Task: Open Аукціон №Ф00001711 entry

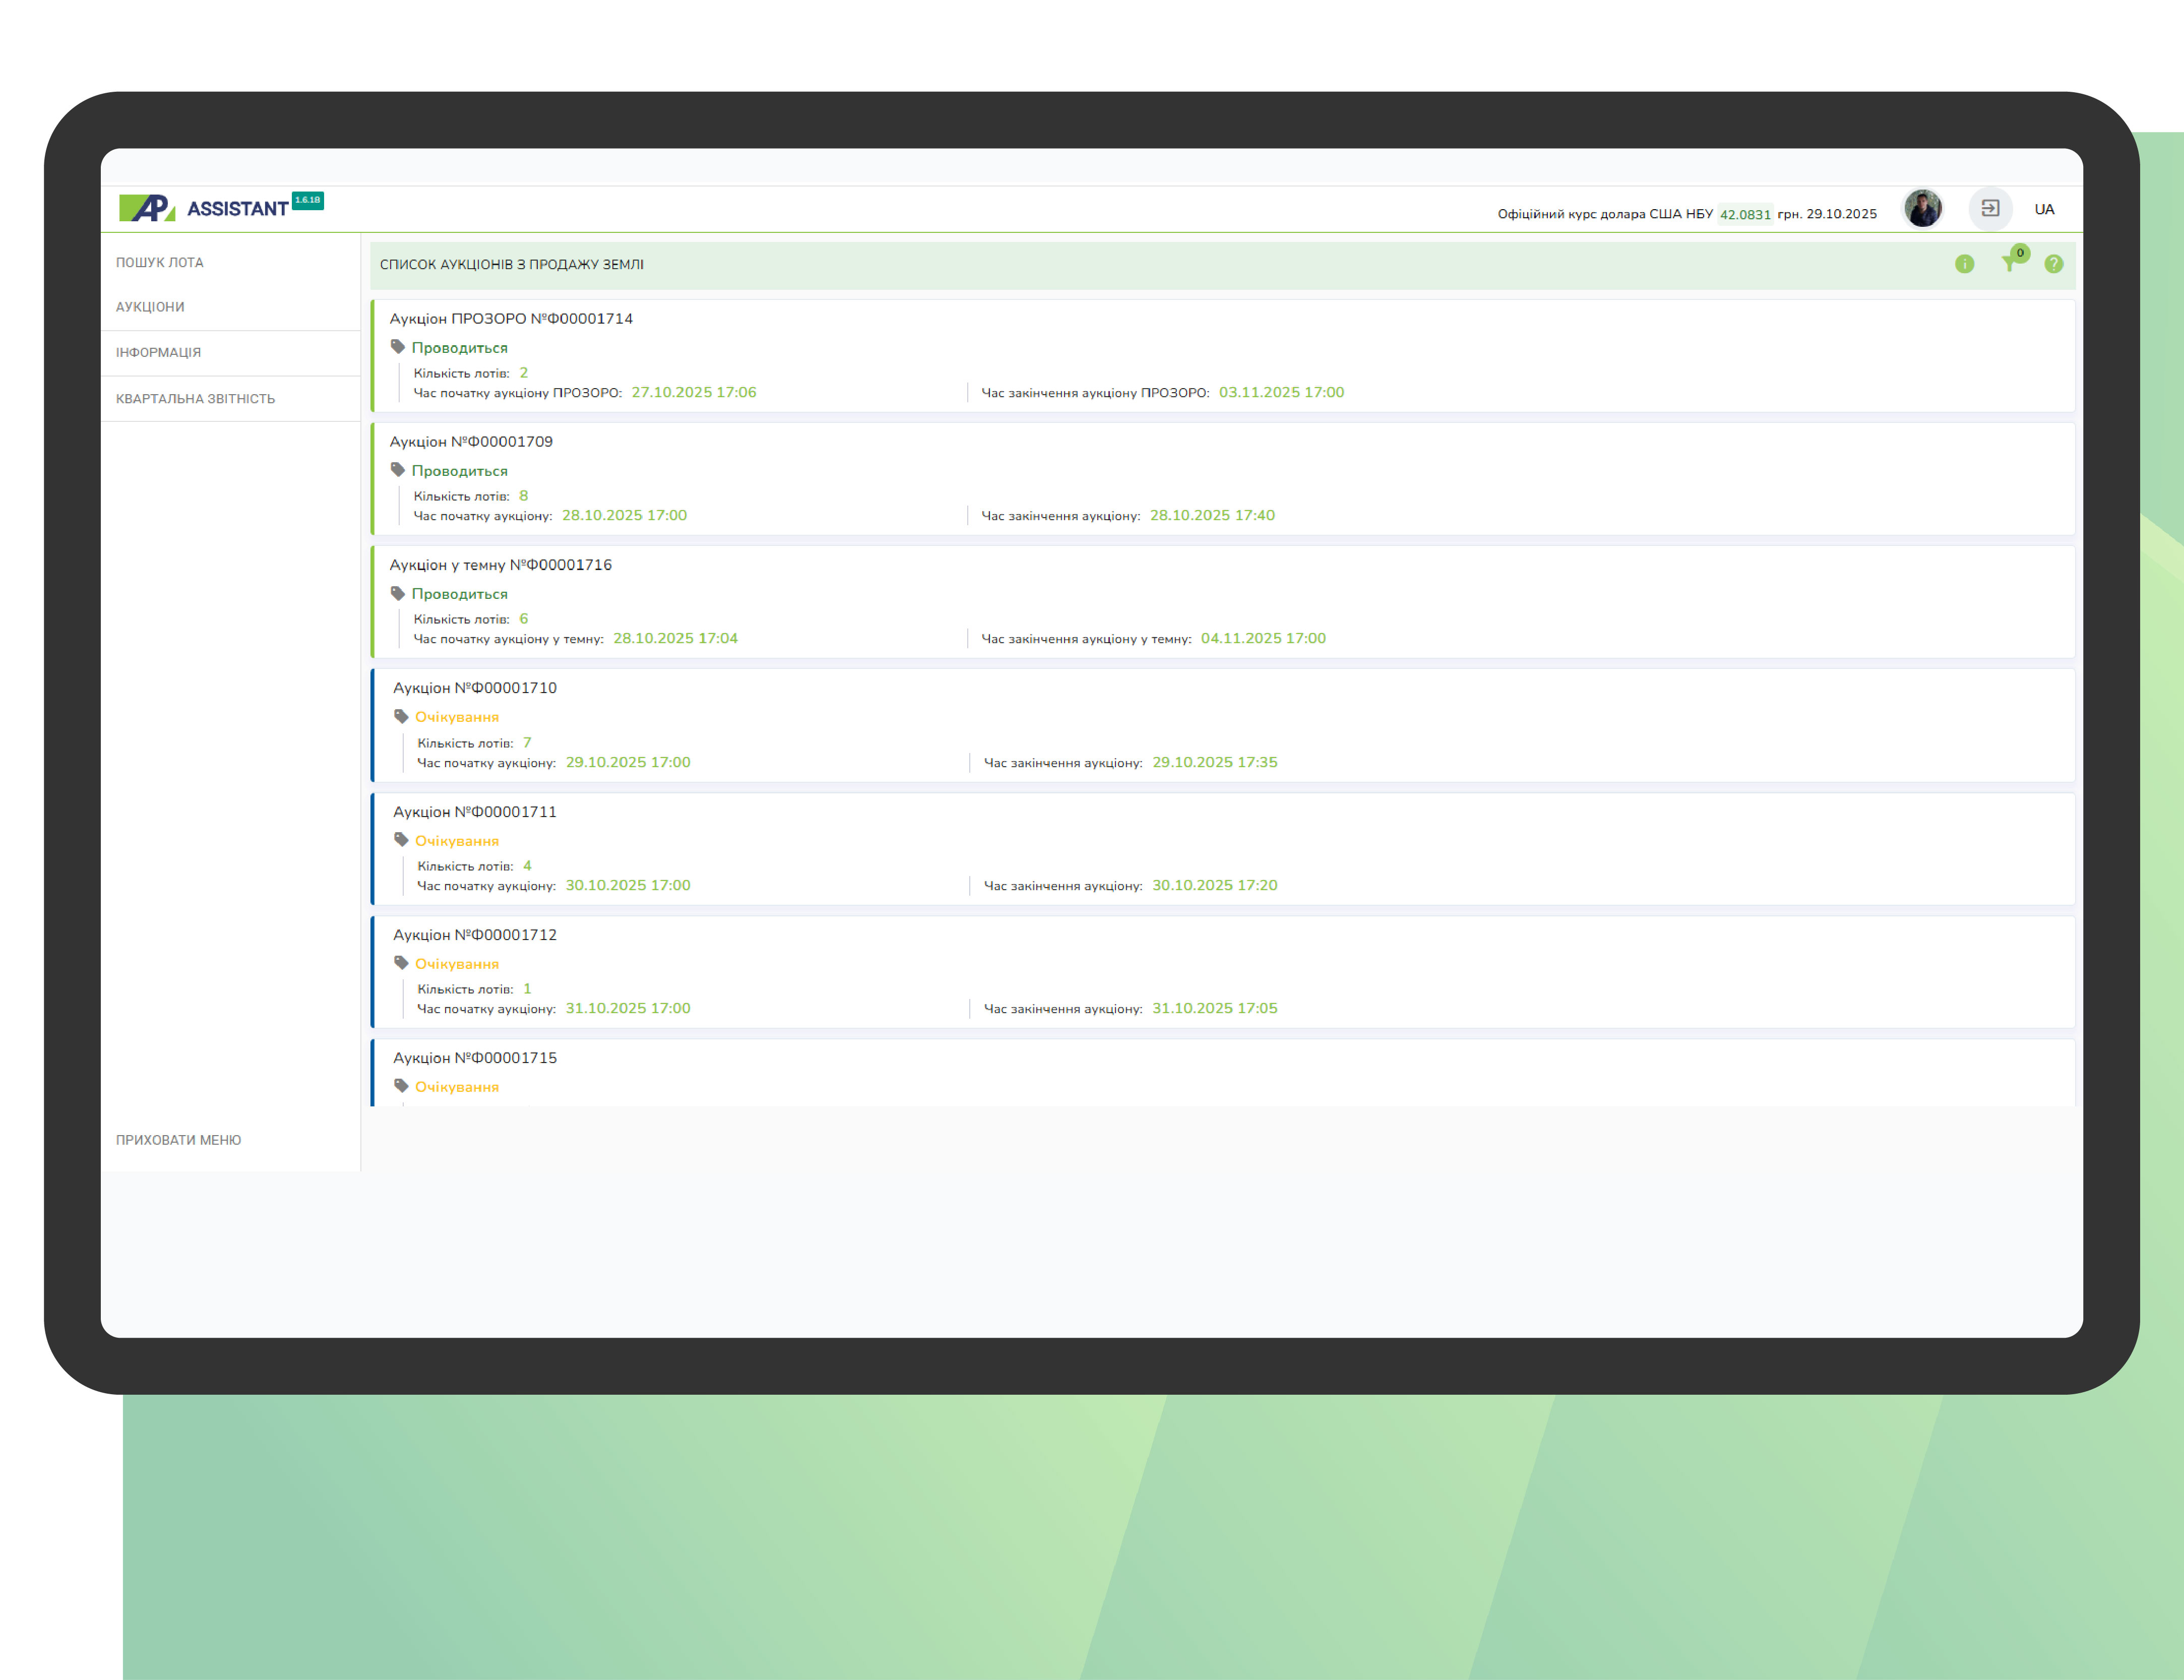Action: (475, 812)
